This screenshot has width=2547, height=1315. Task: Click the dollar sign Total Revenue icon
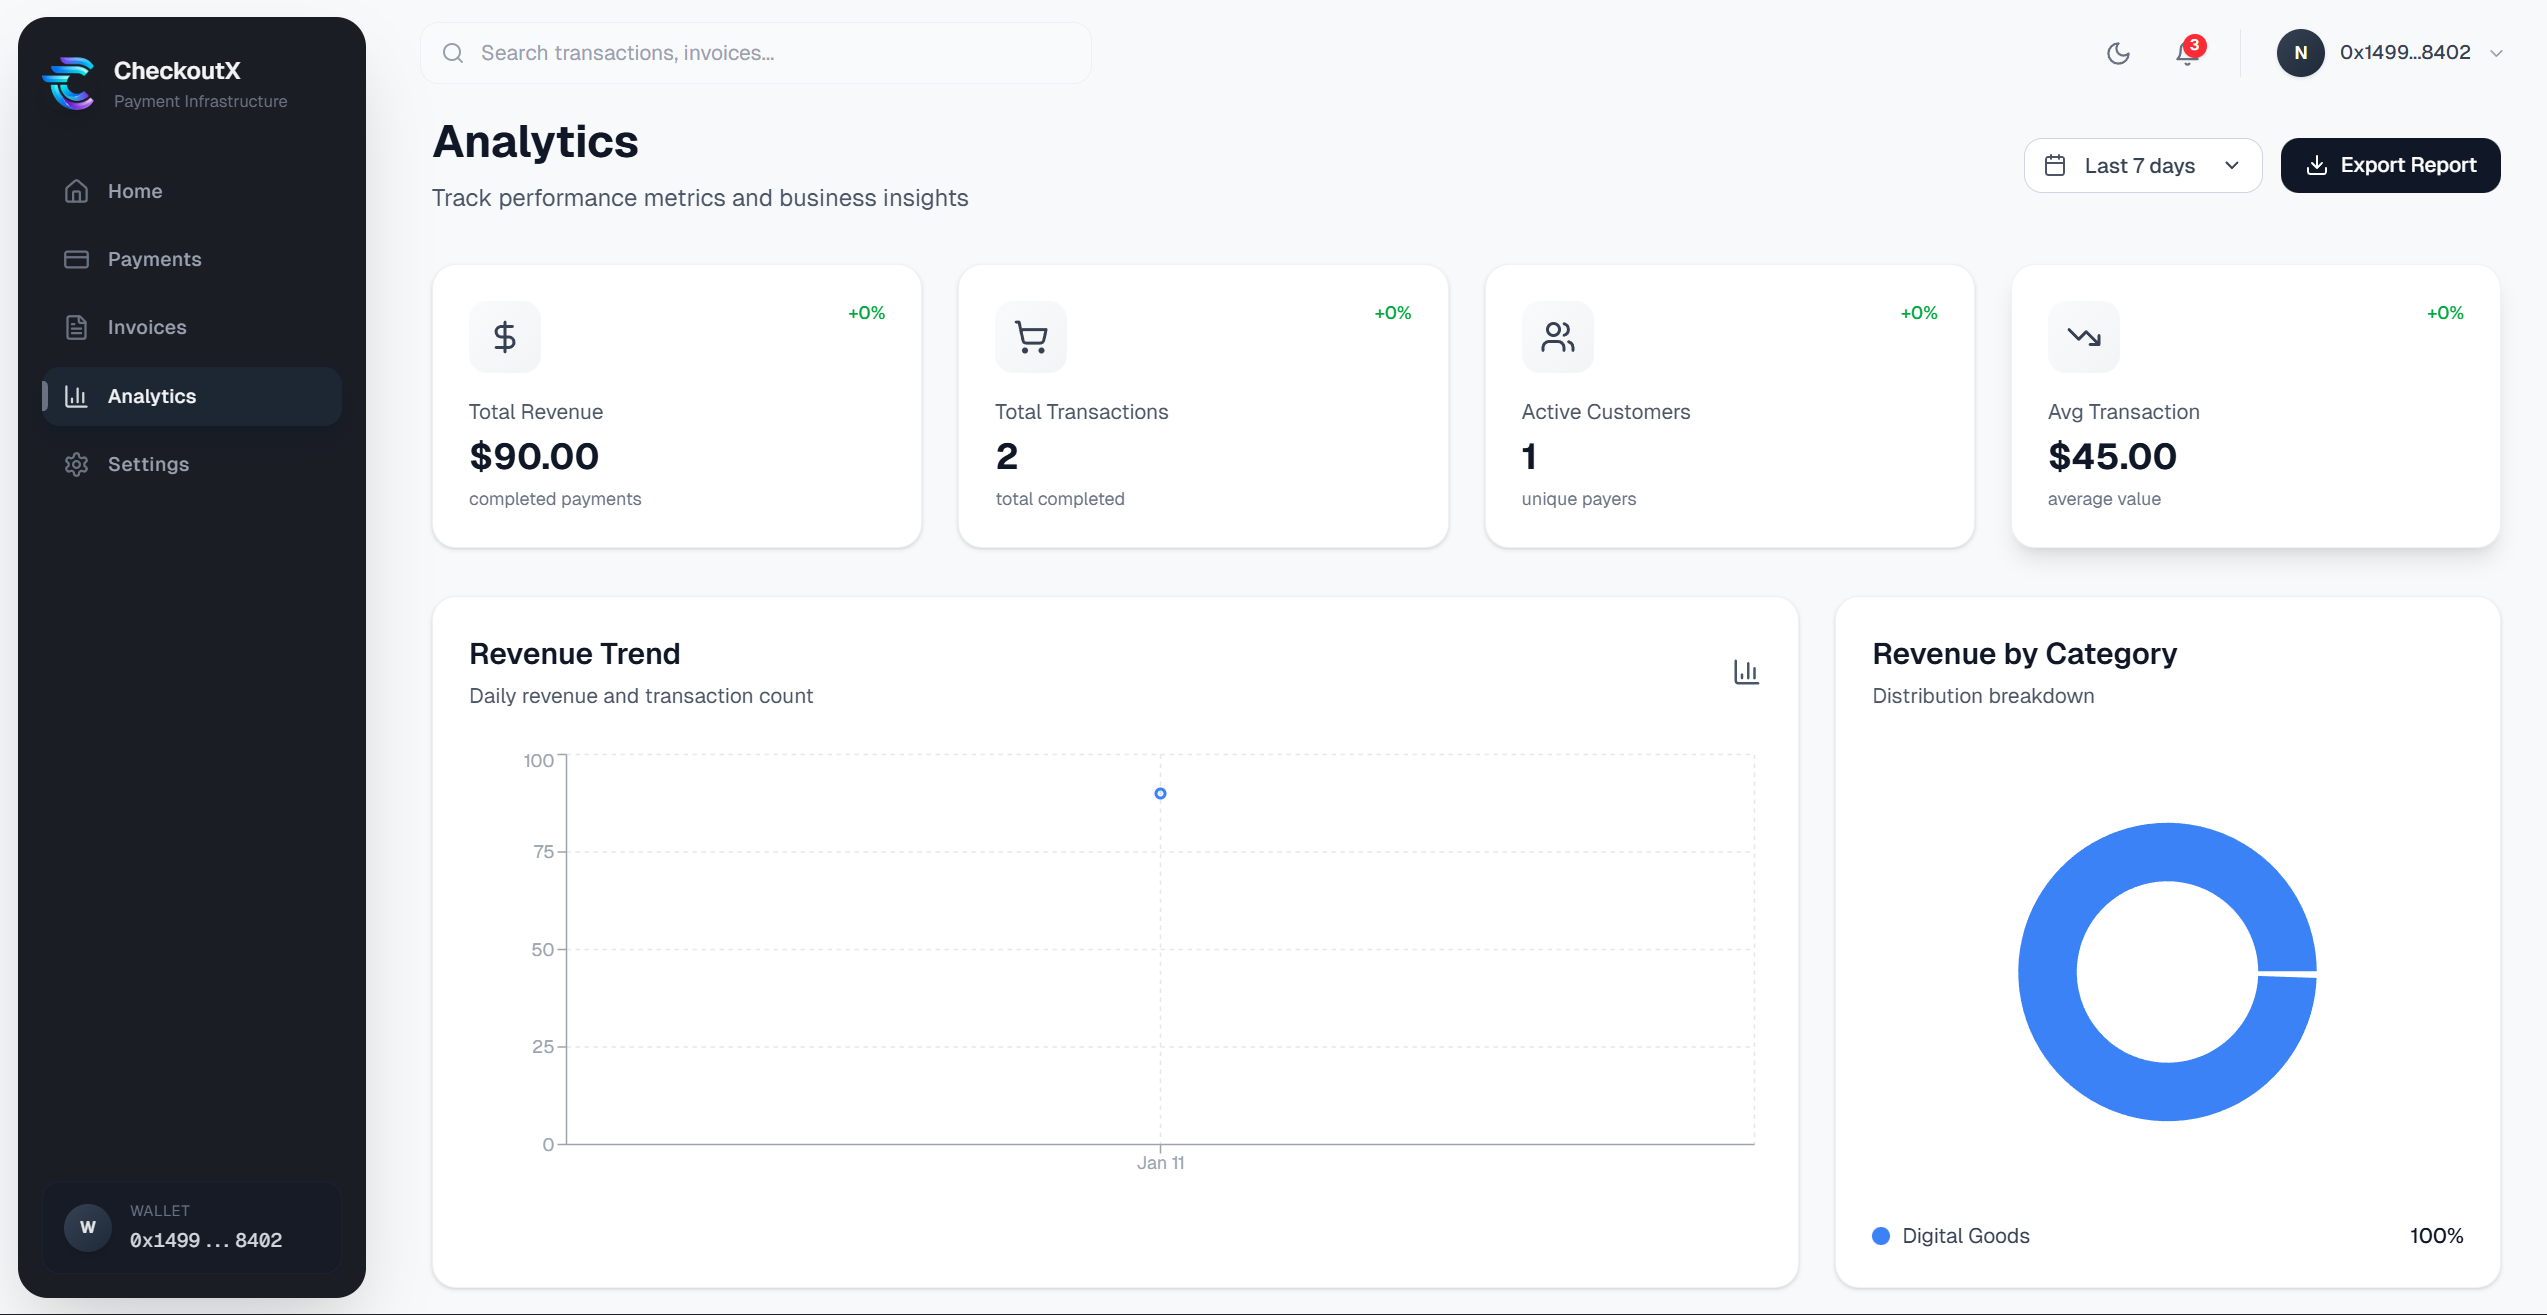coord(505,337)
